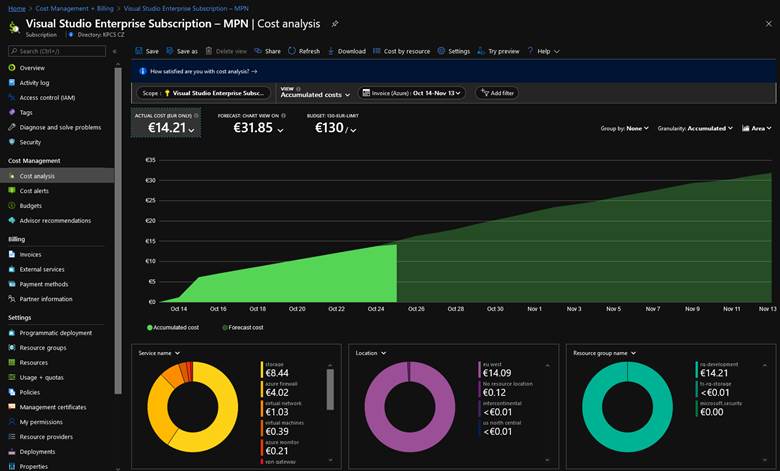Open Resource providers menu item
Image resolution: width=780 pixels, height=471 pixels.
pyautogui.click(x=46, y=437)
